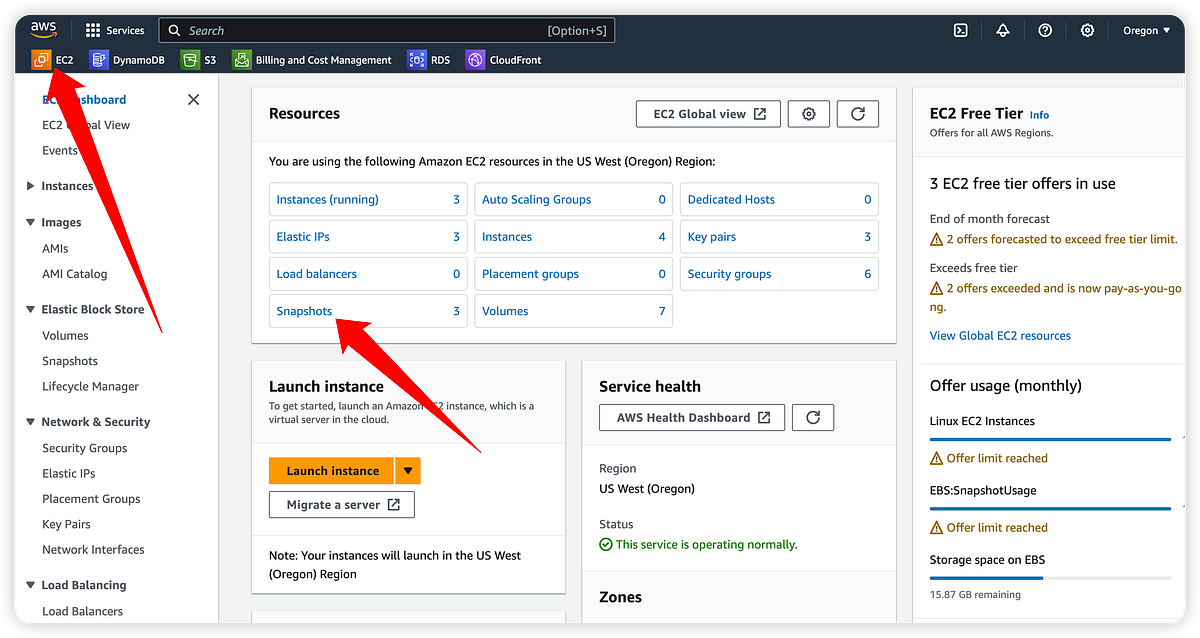
Task: Open RDS from the favorites bar
Action: [428, 60]
